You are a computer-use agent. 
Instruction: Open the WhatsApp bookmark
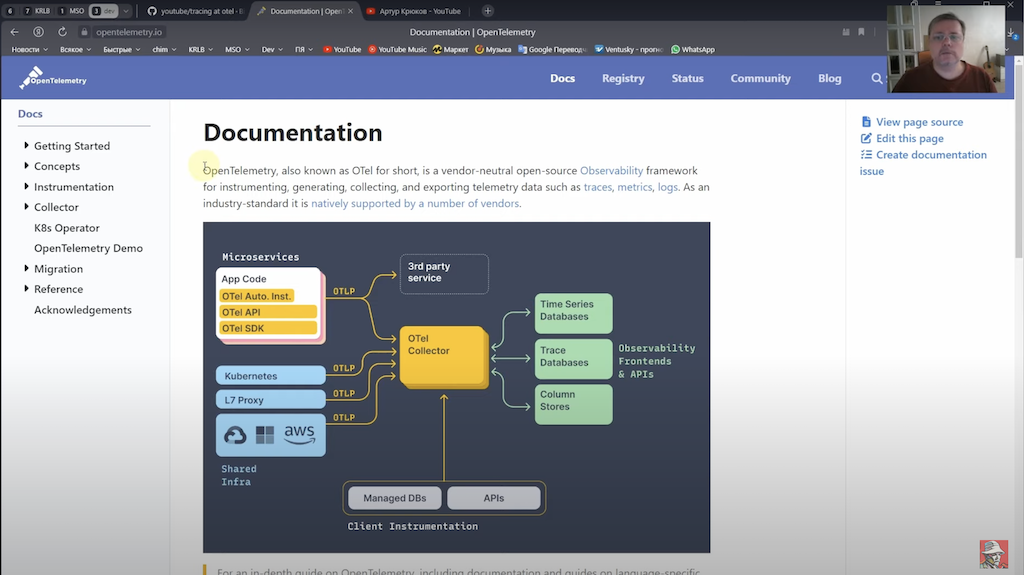pyautogui.click(x=692, y=49)
